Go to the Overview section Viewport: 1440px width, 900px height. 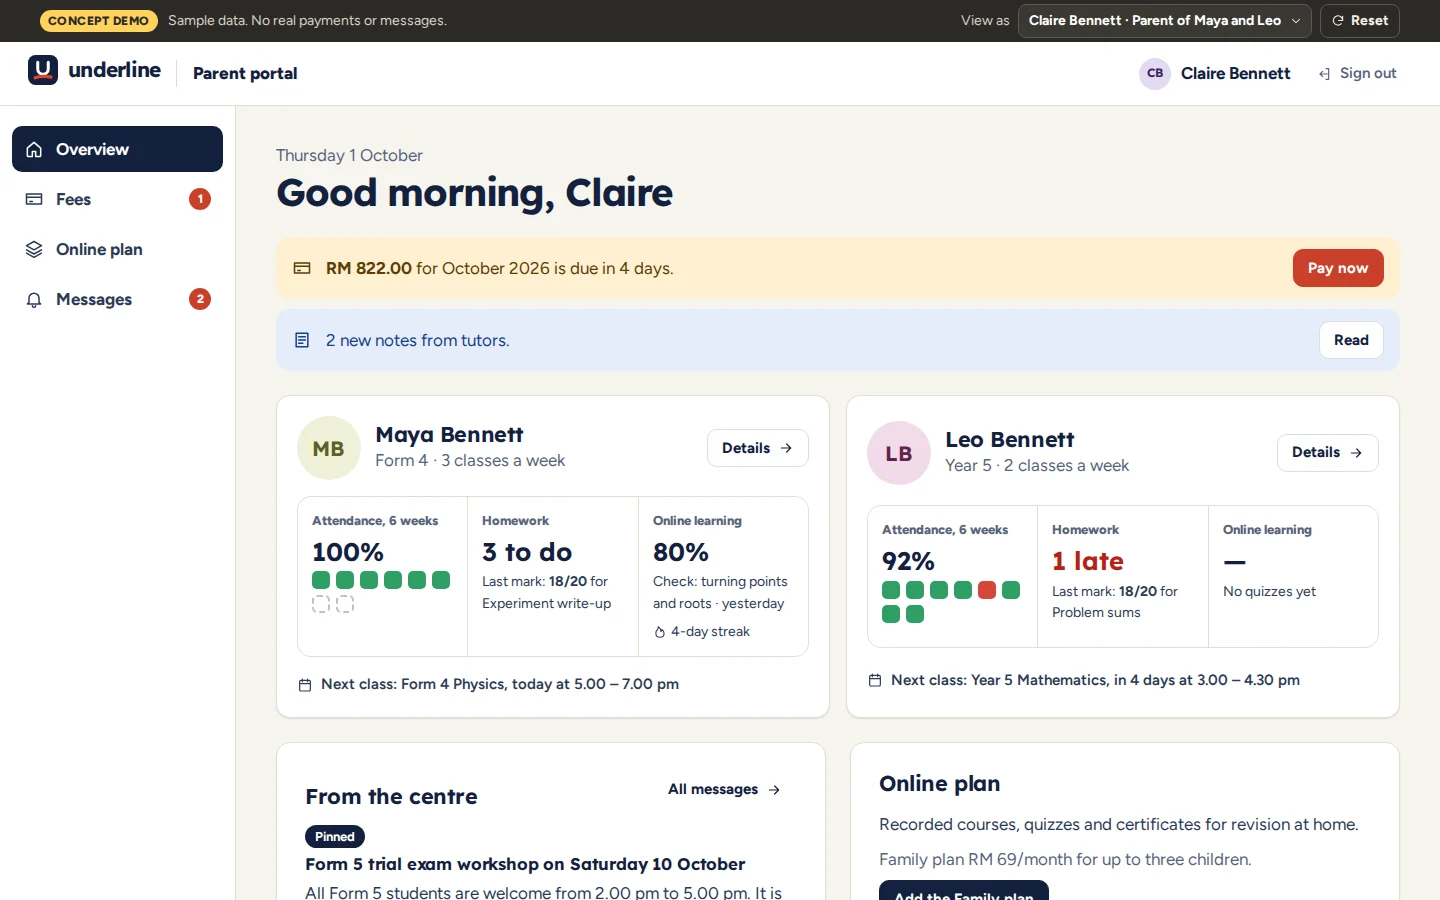pos(117,149)
